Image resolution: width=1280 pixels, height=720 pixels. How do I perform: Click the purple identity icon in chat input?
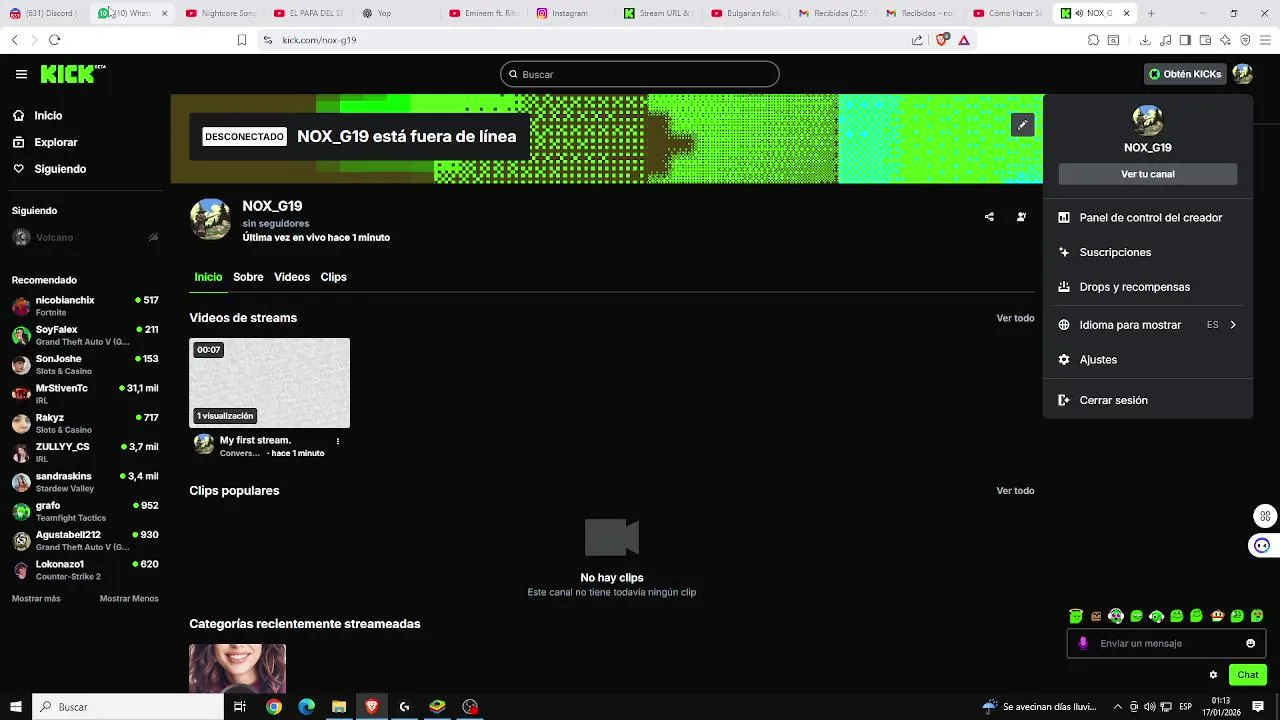coord(1083,643)
